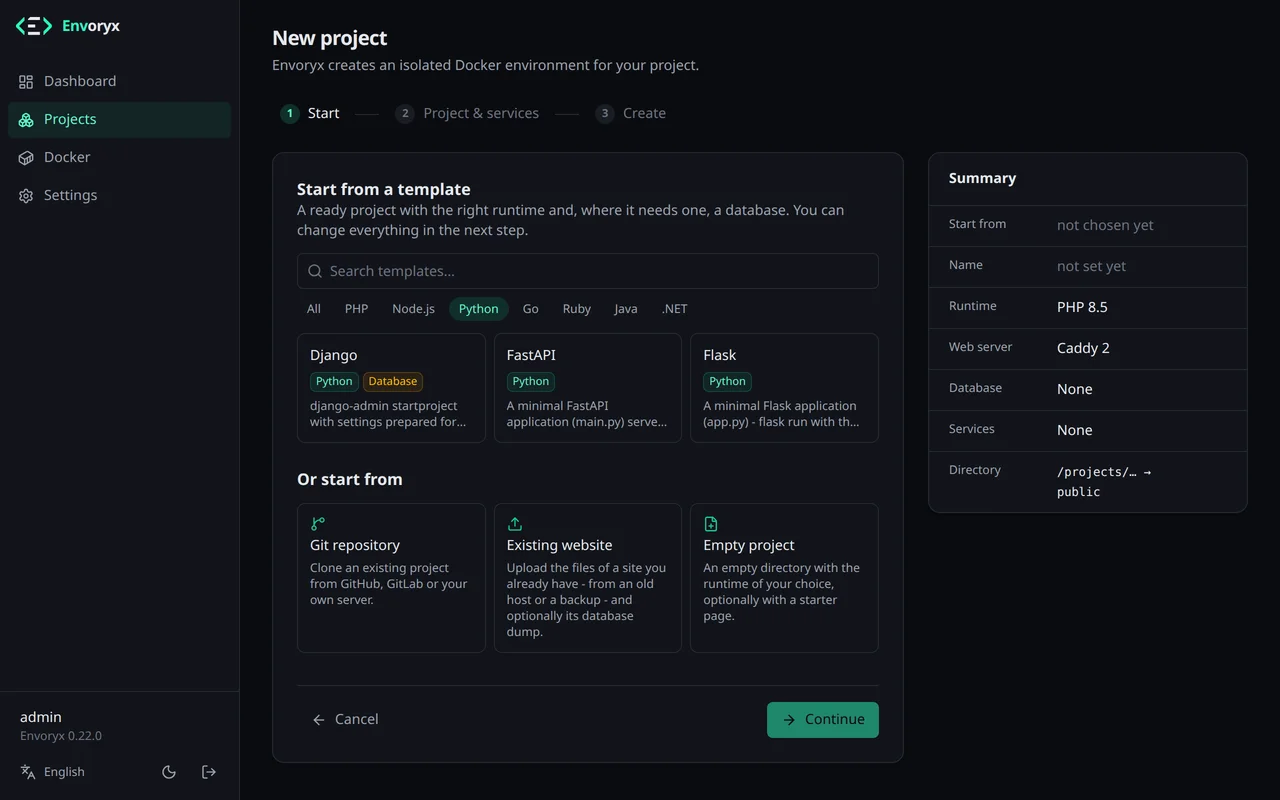
Task: Filter templates by PHP
Action: [x=357, y=309]
